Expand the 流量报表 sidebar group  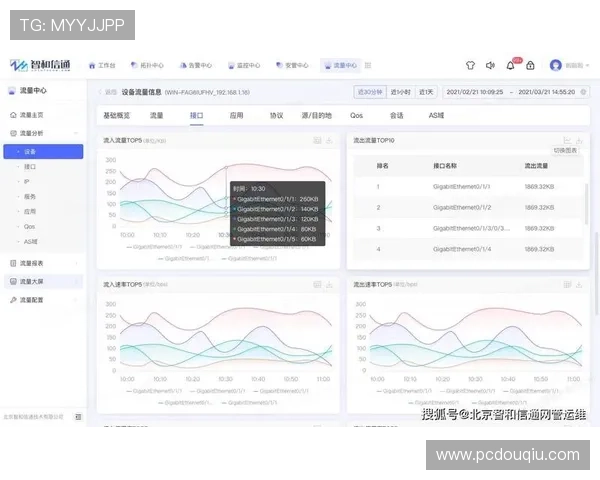coord(76,263)
